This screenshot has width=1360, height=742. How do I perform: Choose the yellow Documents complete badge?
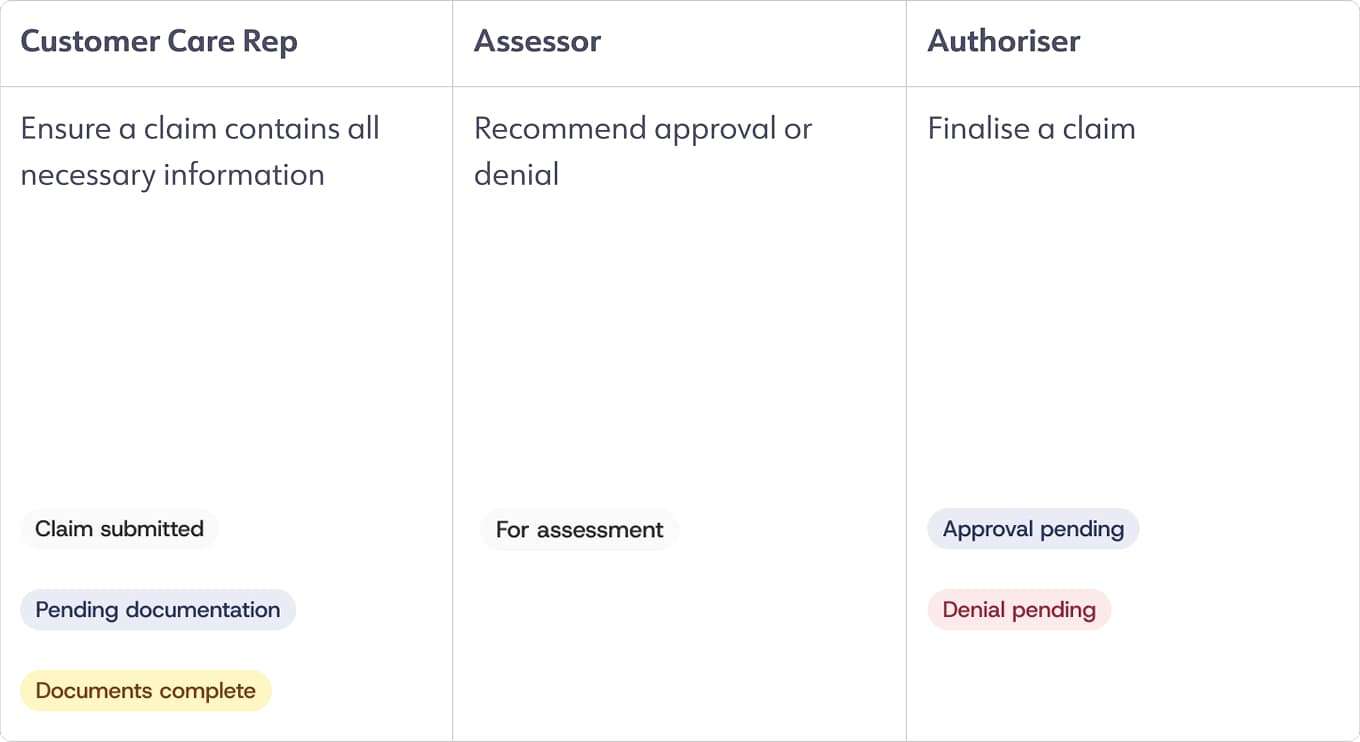coord(146,691)
